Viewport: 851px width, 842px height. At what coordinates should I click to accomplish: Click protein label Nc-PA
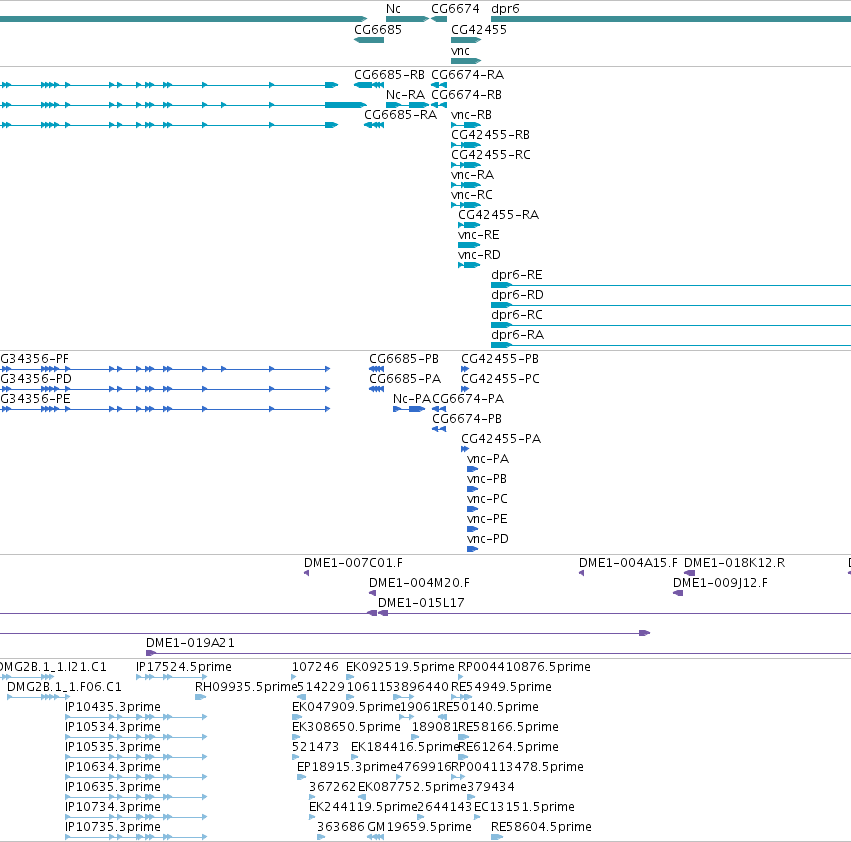tap(411, 398)
